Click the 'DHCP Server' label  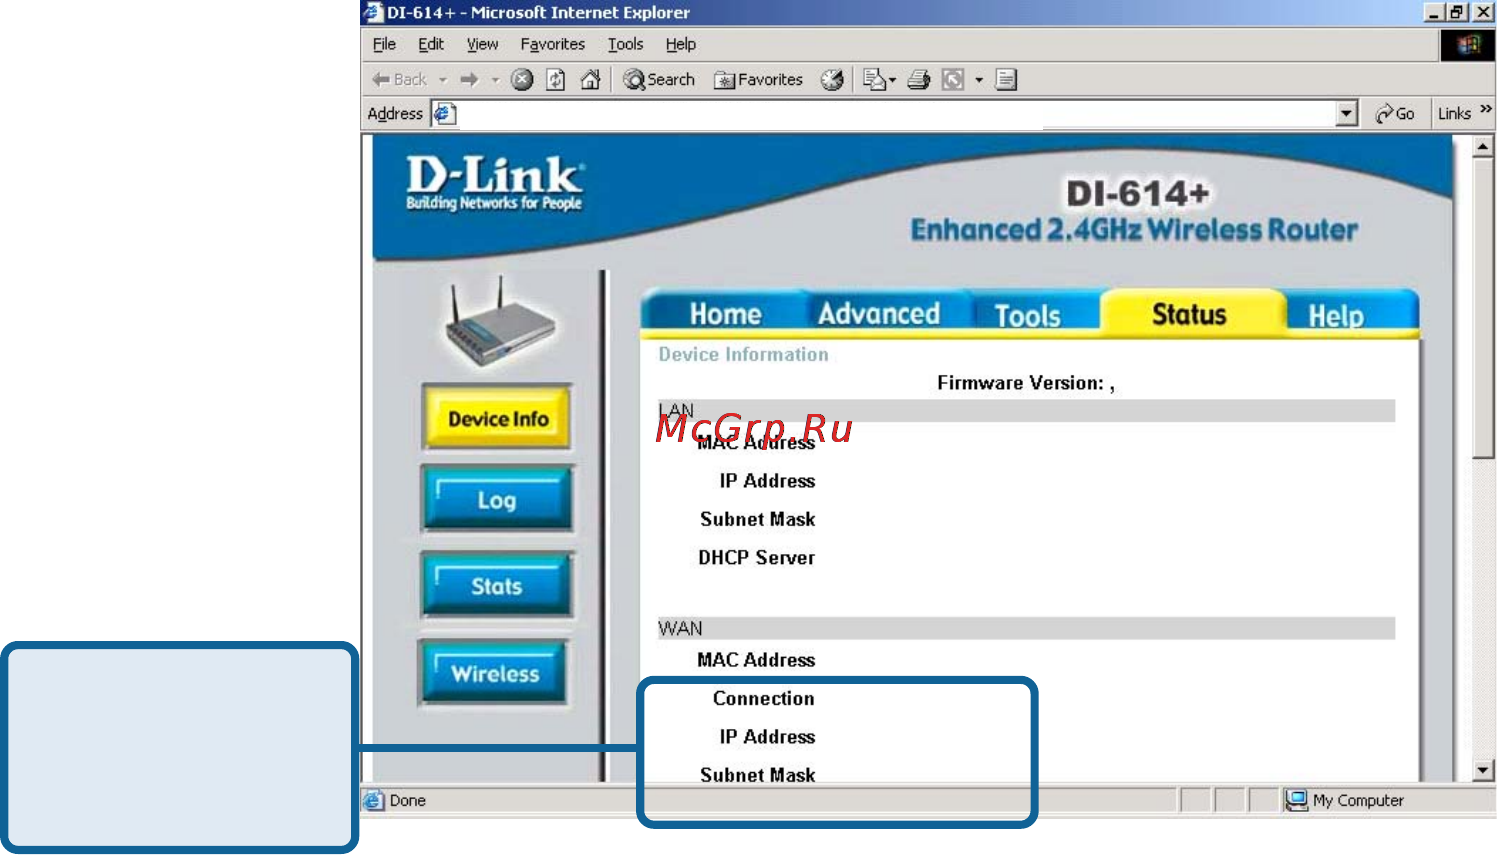756,558
